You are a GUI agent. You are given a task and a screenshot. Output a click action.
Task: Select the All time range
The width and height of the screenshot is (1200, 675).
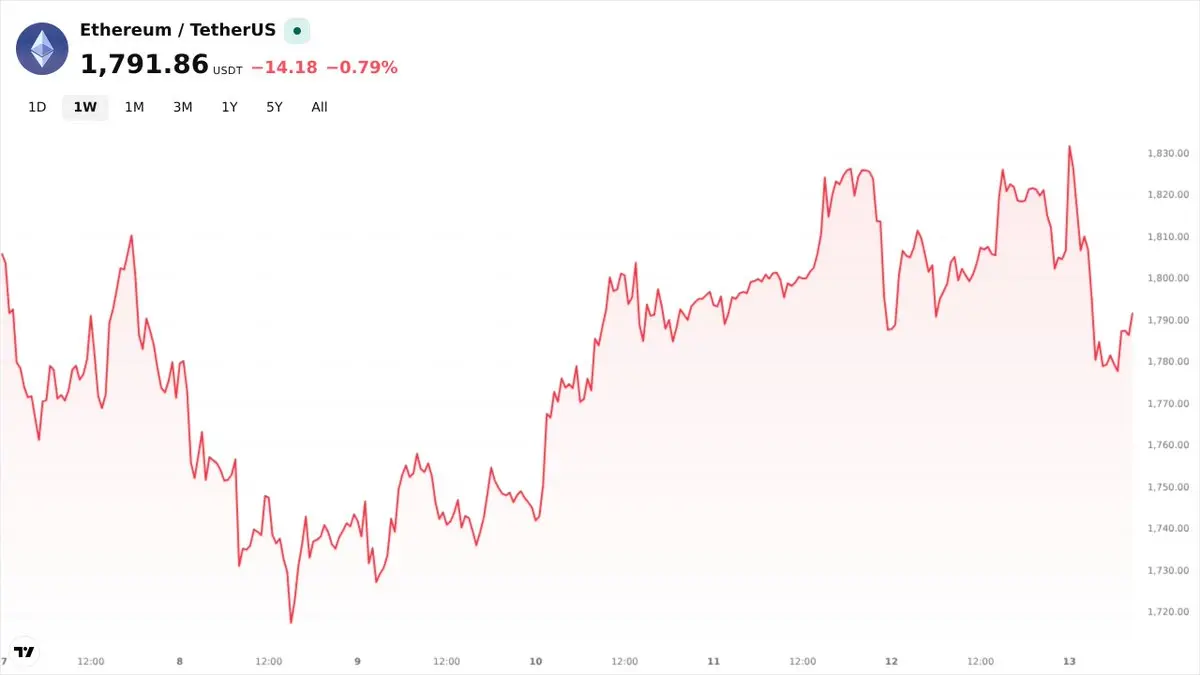[x=319, y=107]
